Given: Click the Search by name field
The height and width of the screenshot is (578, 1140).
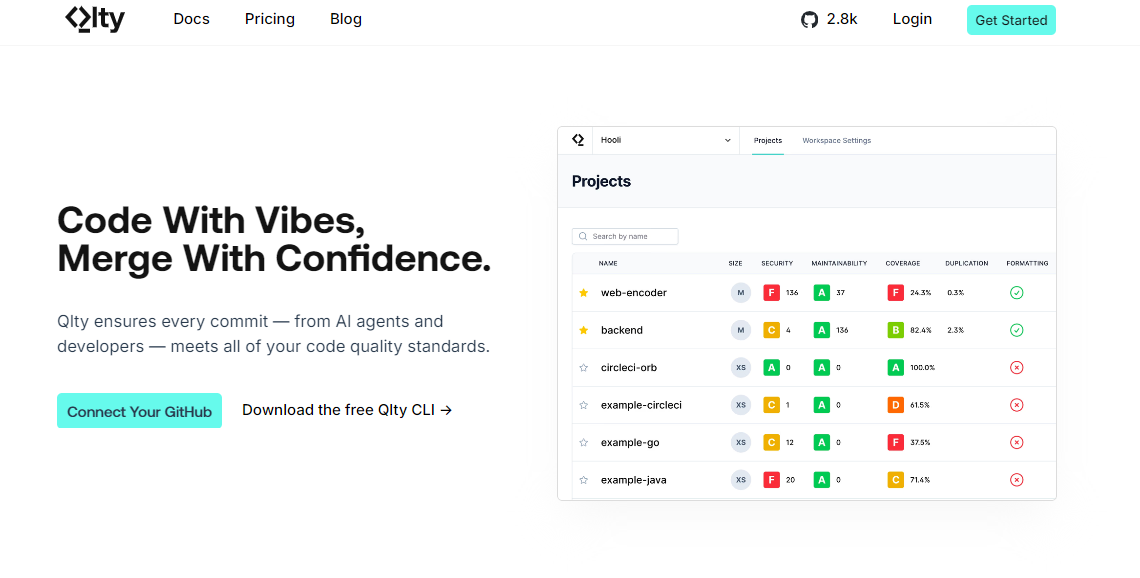Looking at the screenshot, I should click(625, 237).
